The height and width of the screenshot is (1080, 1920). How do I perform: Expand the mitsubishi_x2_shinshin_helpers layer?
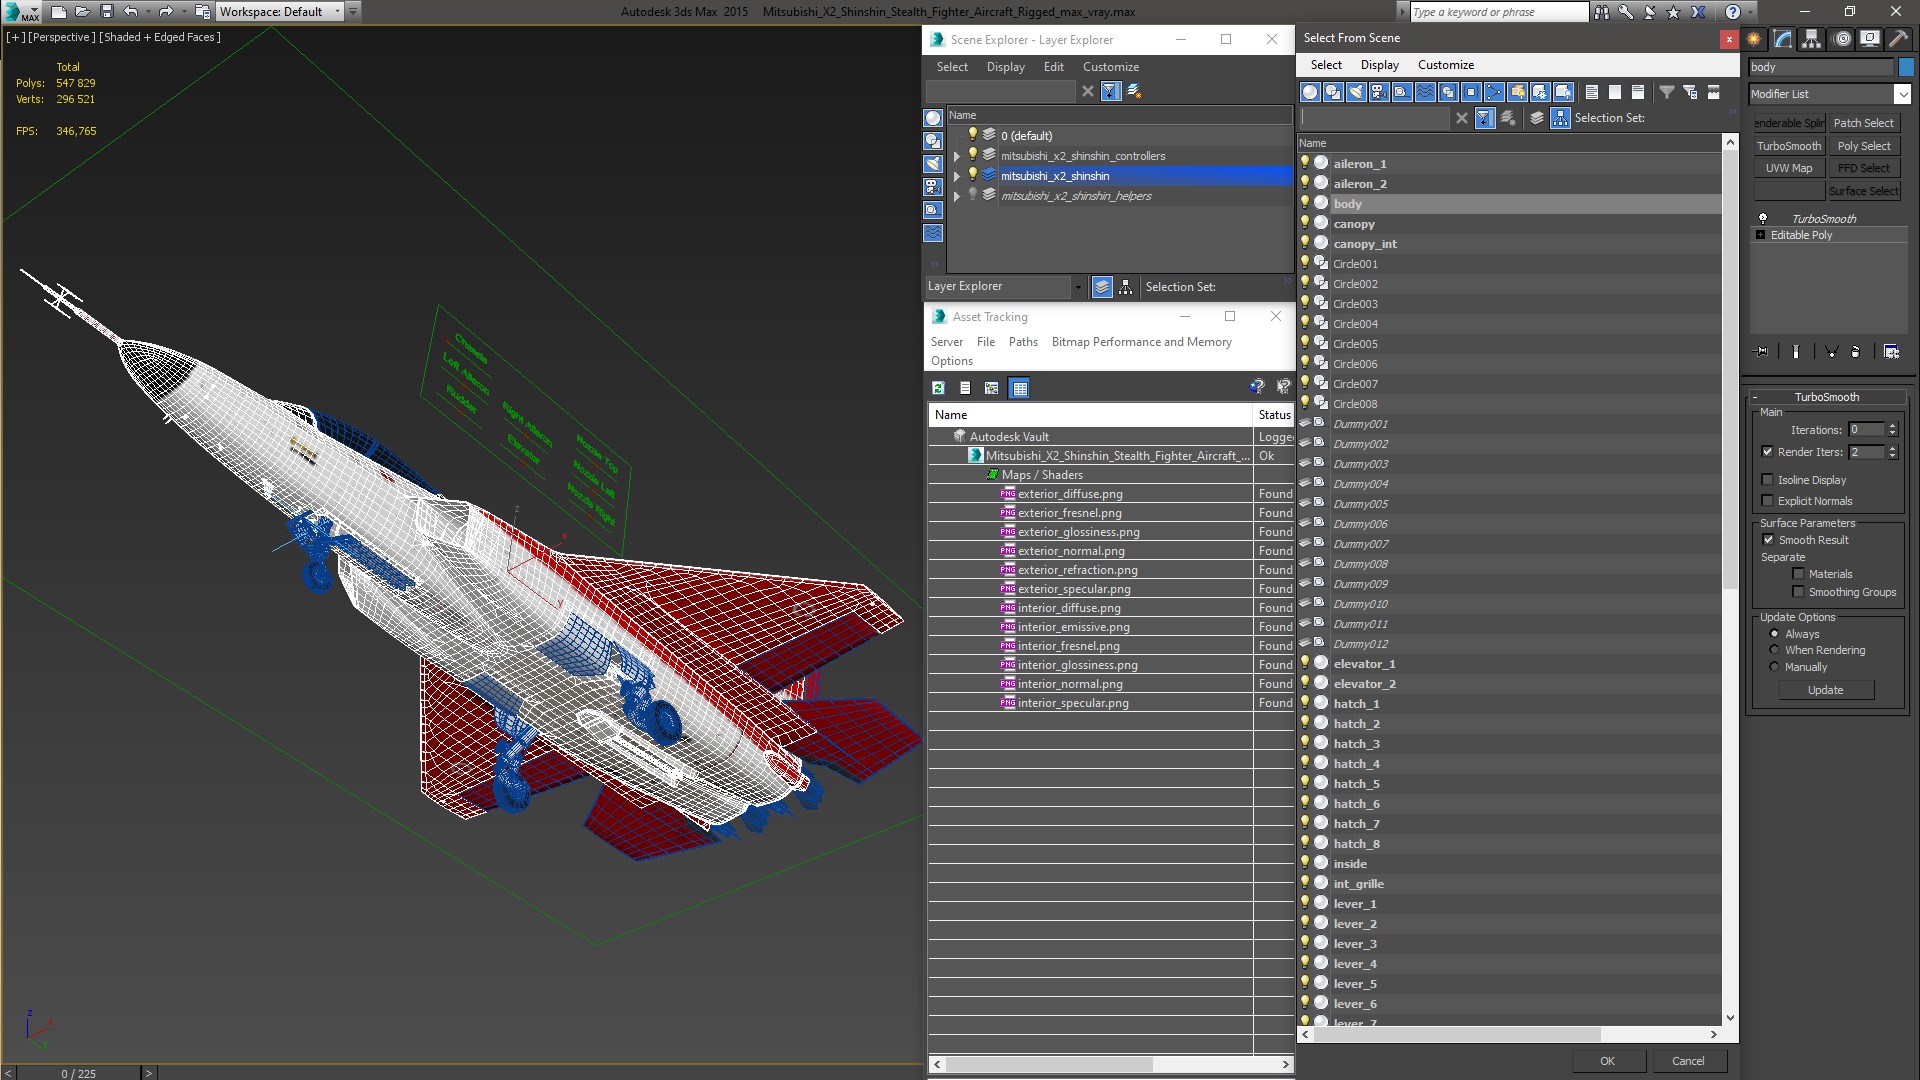click(x=956, y=196)
